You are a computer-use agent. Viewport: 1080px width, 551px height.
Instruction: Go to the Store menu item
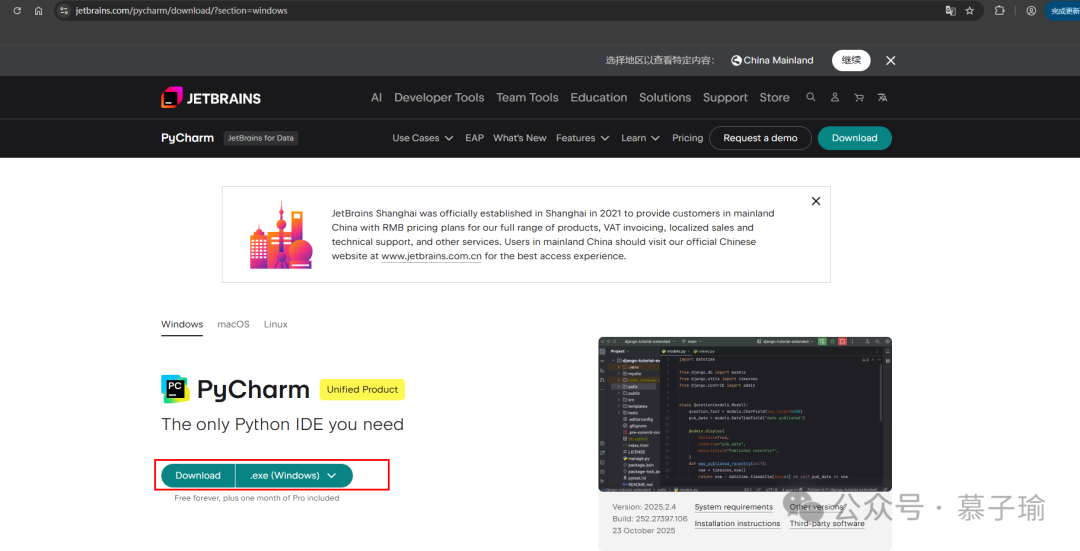point(774,98)
